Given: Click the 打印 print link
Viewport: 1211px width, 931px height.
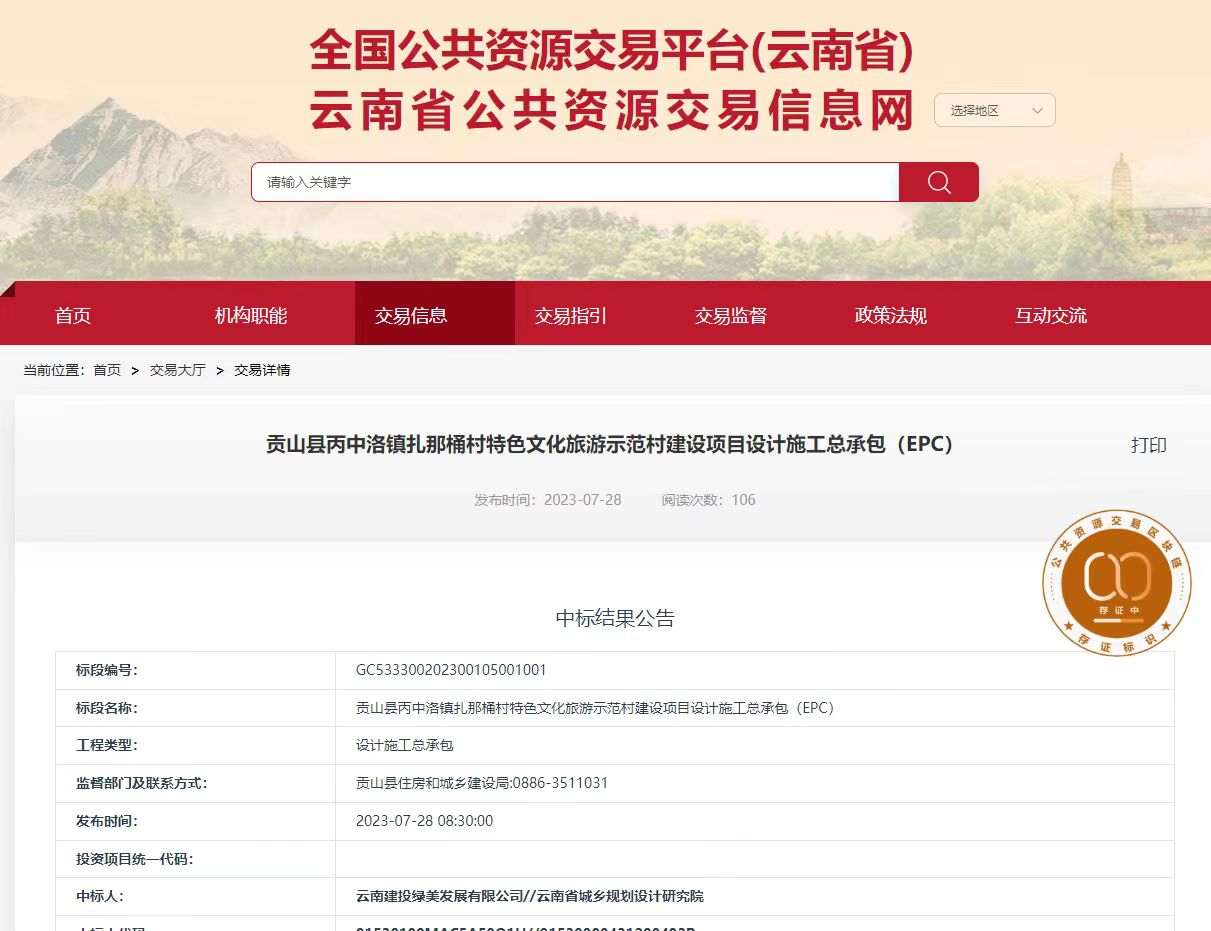Looking at the screenshot, I should click(1148, 446).
